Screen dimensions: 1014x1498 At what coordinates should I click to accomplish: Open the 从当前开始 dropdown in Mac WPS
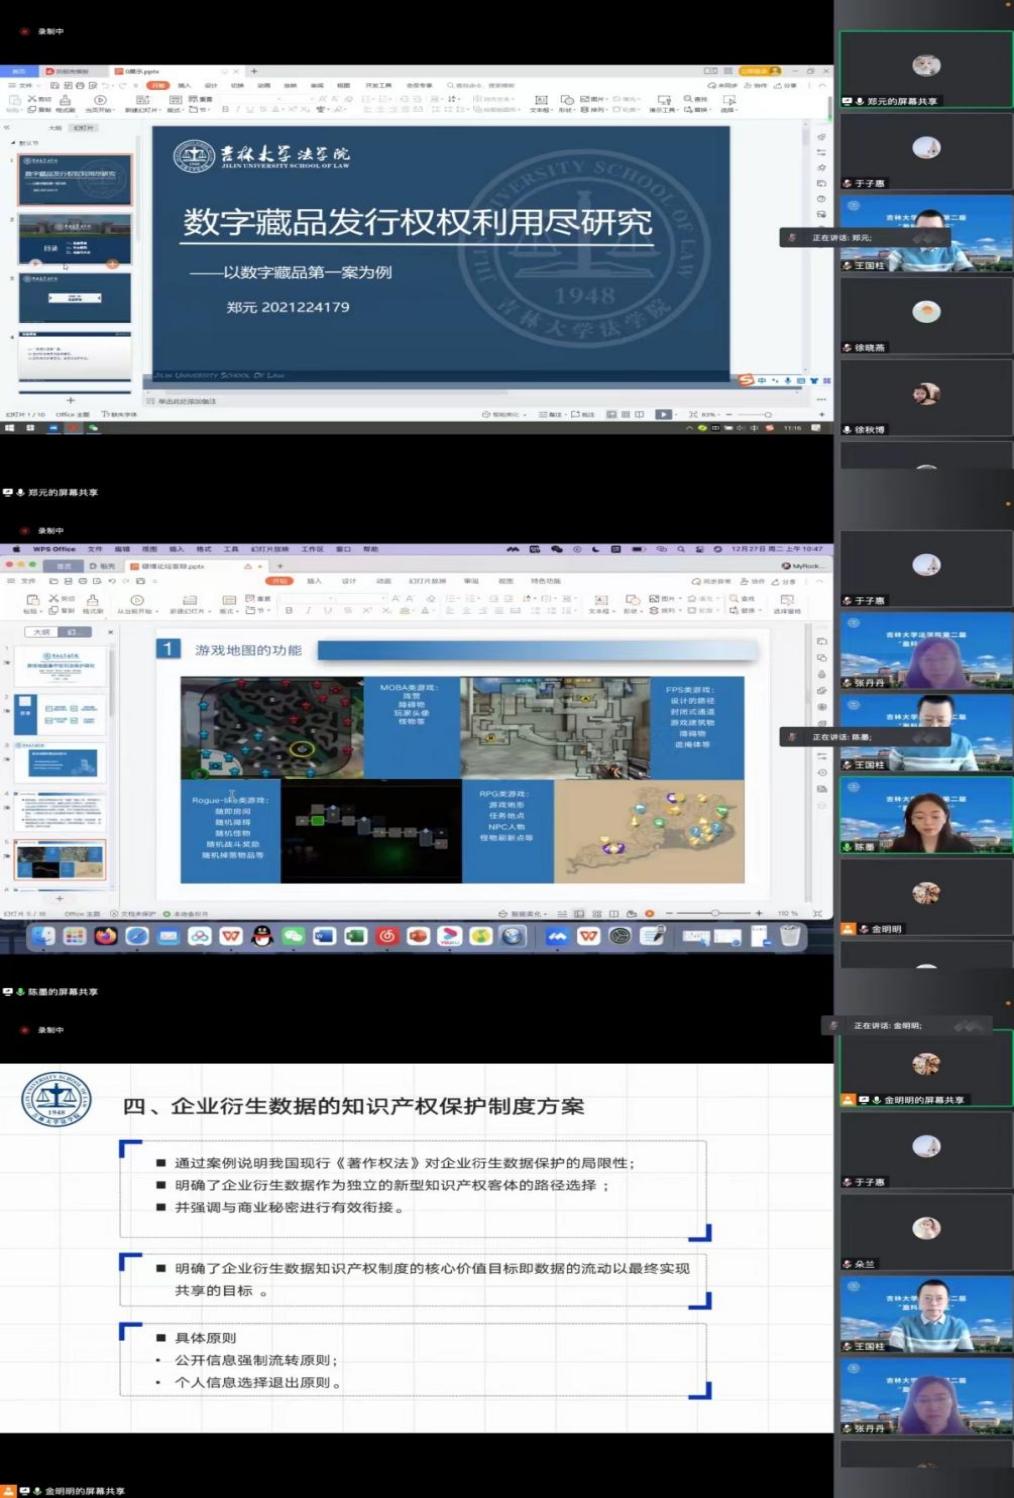point(137,611)
